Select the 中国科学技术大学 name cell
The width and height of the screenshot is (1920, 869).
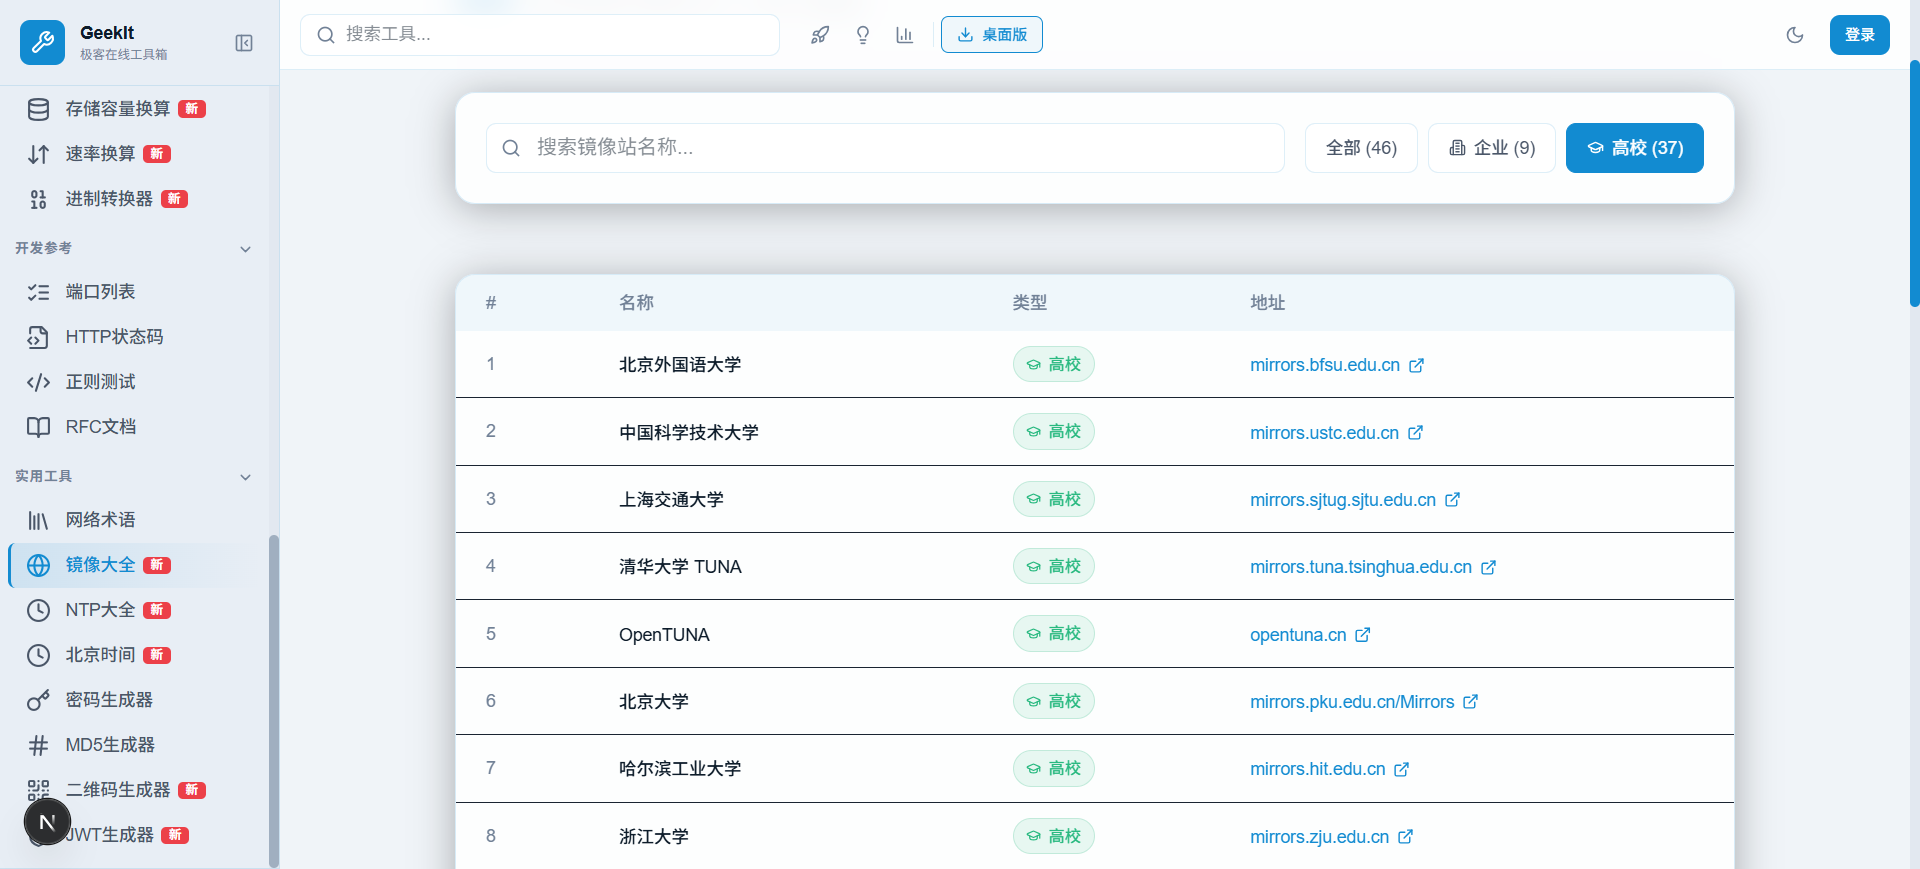[689, 433]
